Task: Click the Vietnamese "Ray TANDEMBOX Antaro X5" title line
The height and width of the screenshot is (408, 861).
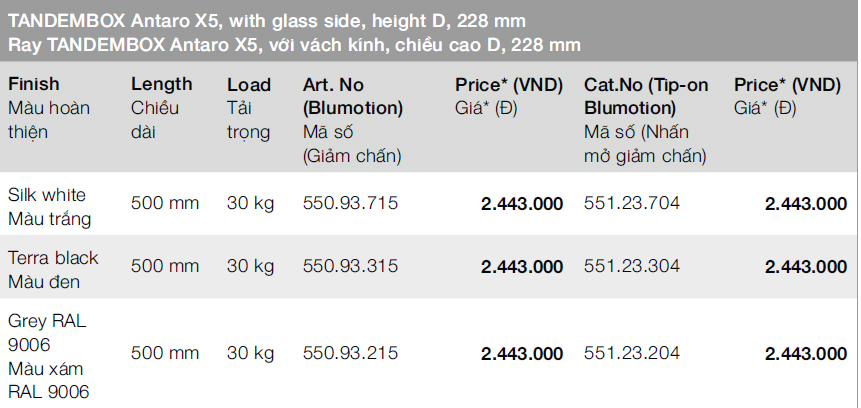Action: pos(294,45)
